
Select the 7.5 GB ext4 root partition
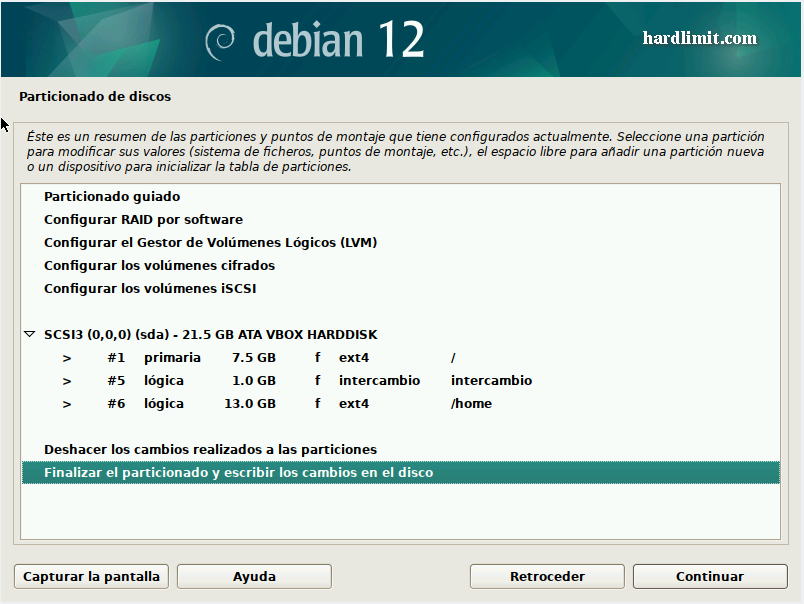coord(250,358)
